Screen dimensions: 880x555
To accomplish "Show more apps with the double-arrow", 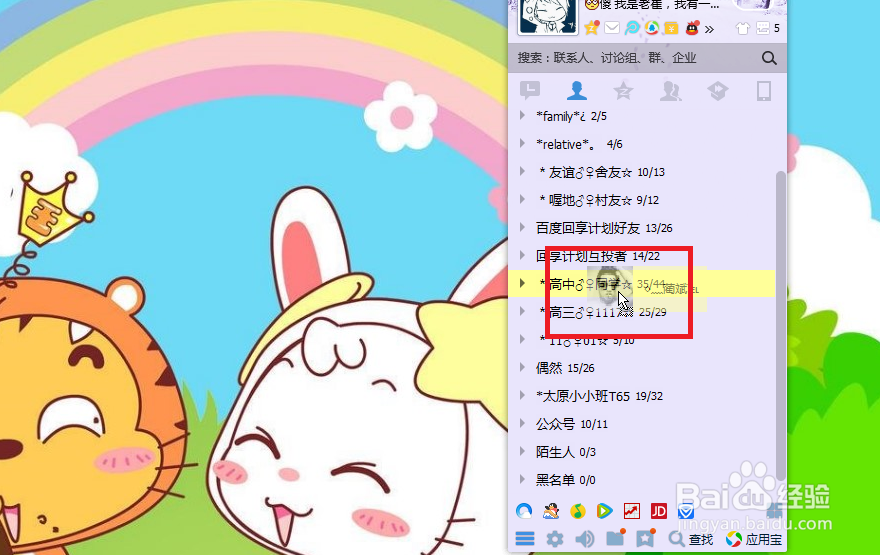I will pyautogui.click(x=710, y=29).
